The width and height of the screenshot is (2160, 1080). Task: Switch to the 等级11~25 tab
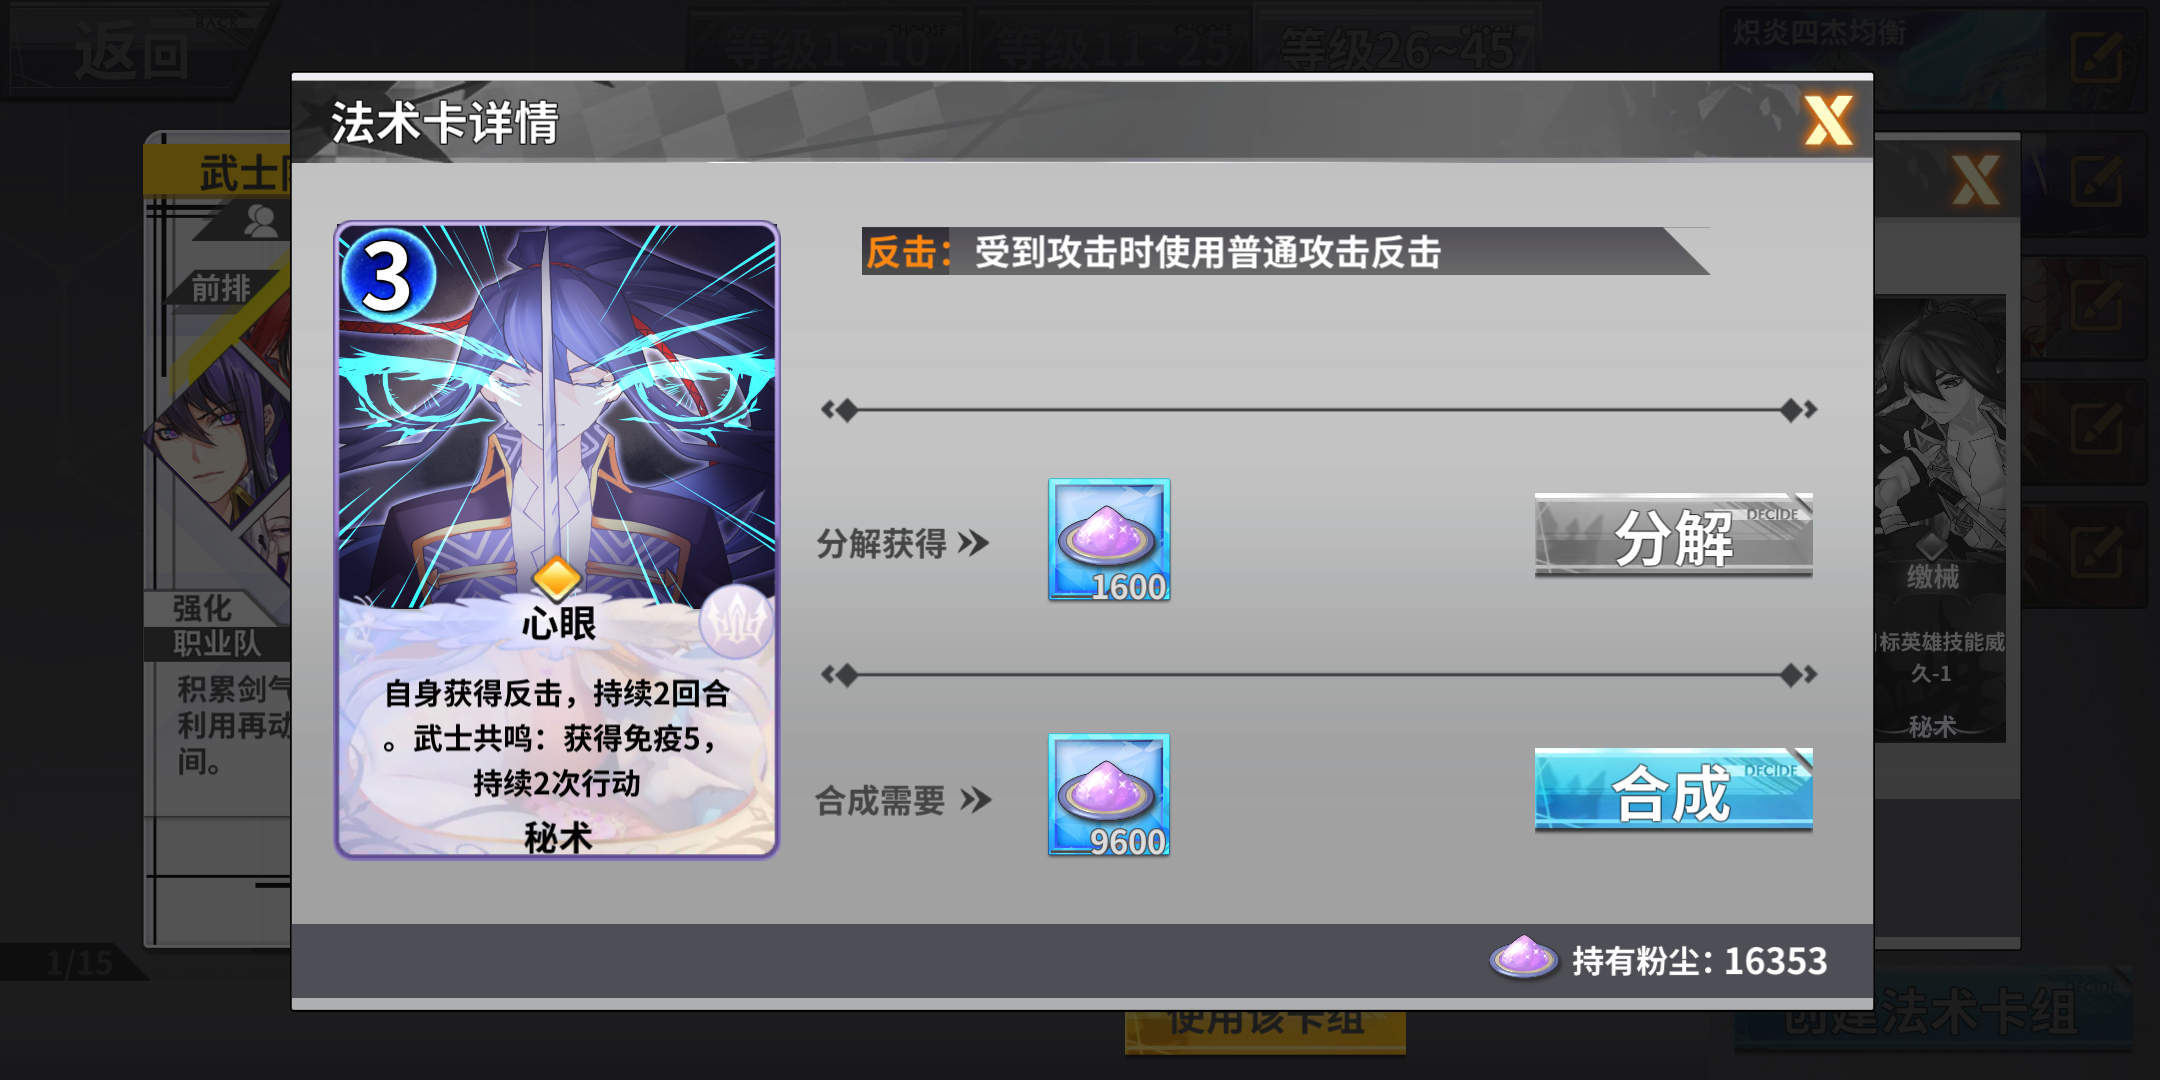(x=1112, y=46)
